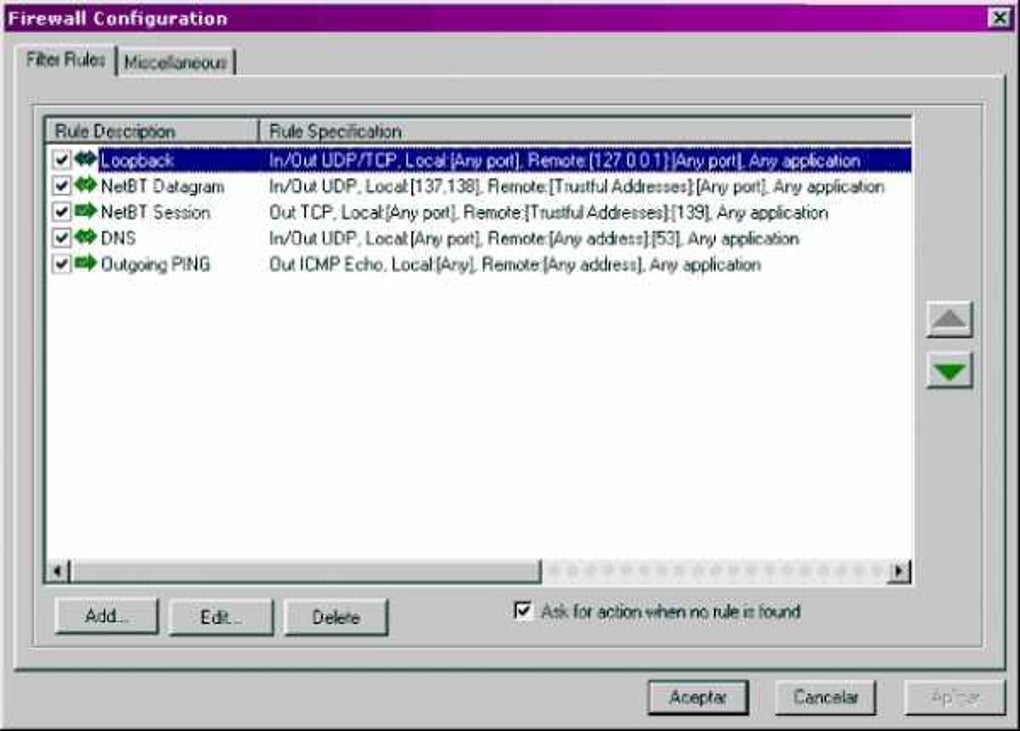Click the Edit button
This screenshot has width=1020, height=731.
coord(221,617)
